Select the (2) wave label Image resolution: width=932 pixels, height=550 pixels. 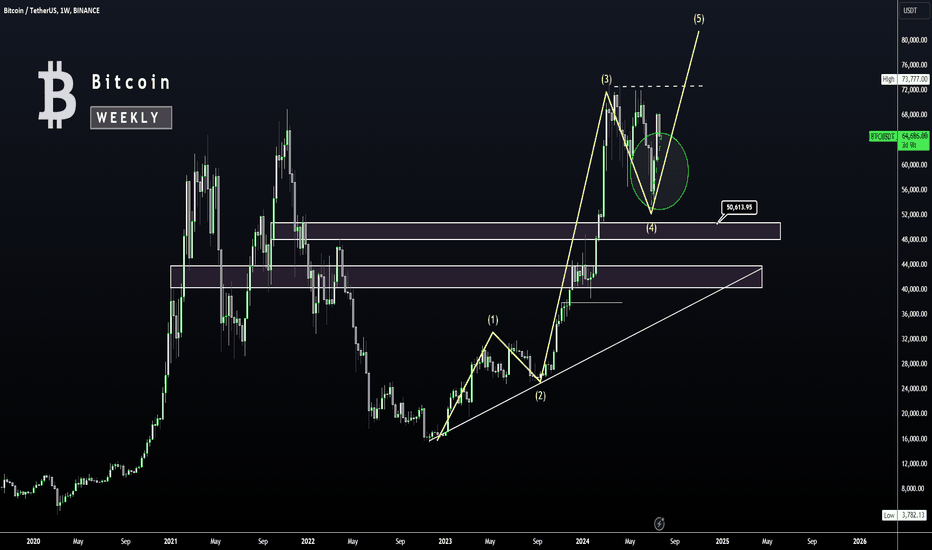point(540,395)
